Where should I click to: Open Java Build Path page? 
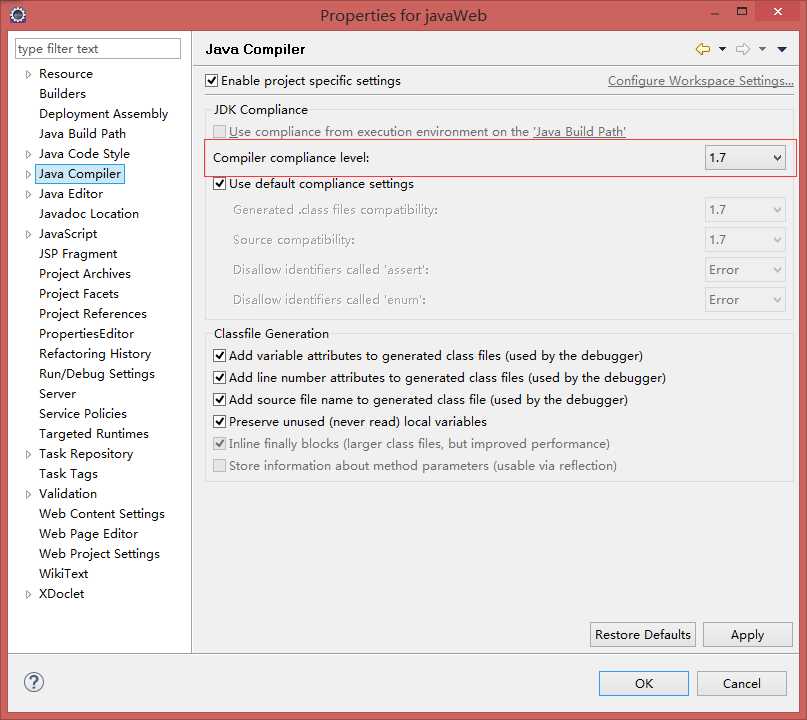(x=82, y=134)
